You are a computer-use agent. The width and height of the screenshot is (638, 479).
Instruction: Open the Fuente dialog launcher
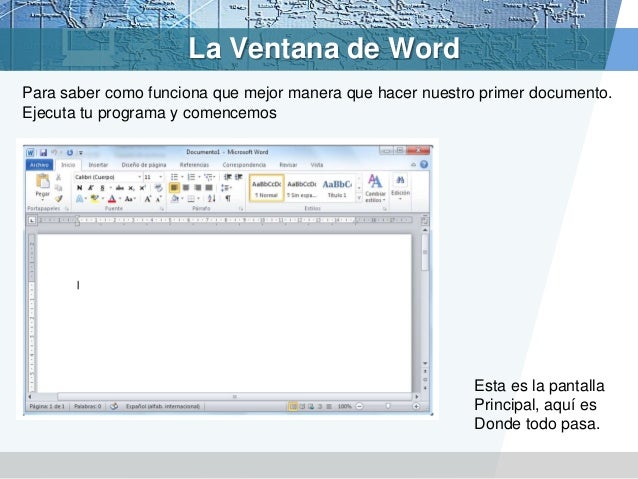pos(162,209)
